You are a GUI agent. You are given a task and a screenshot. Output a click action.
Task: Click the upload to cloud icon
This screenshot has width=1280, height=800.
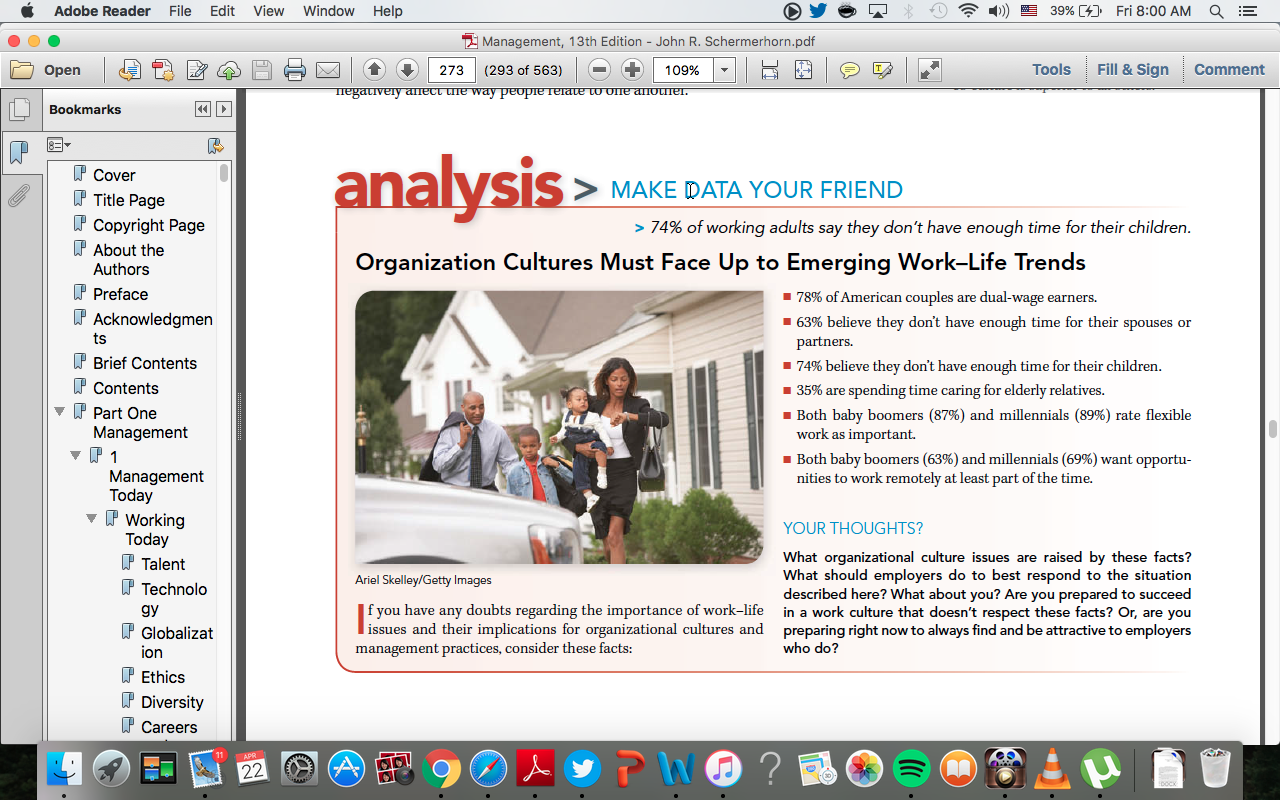(229, 70)
